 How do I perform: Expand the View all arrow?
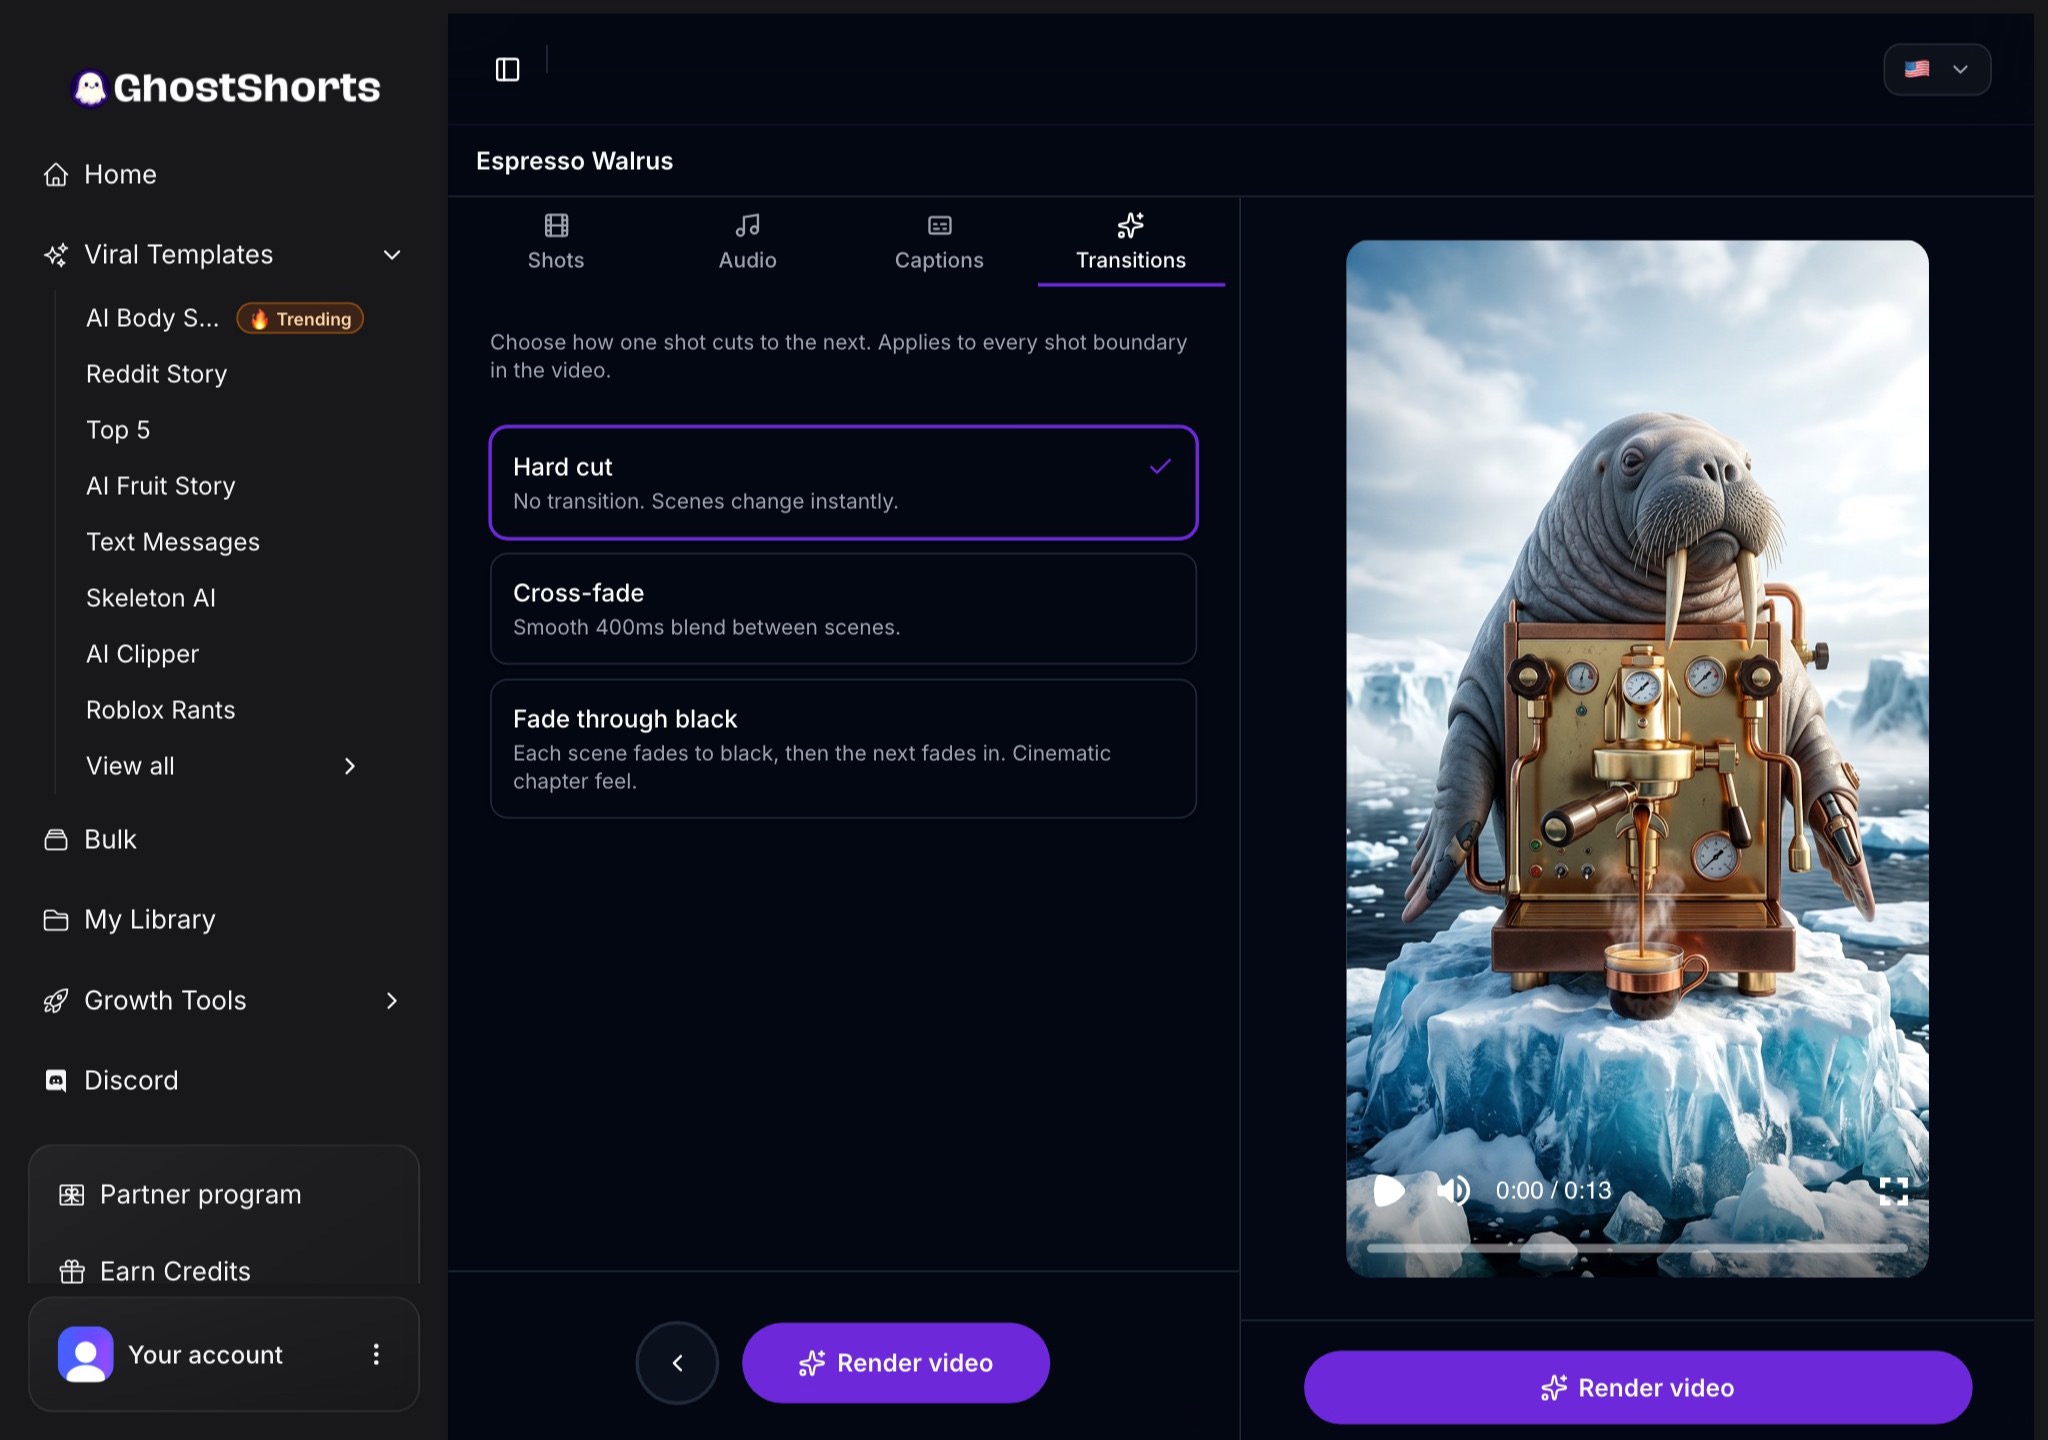tap(350, 767)
